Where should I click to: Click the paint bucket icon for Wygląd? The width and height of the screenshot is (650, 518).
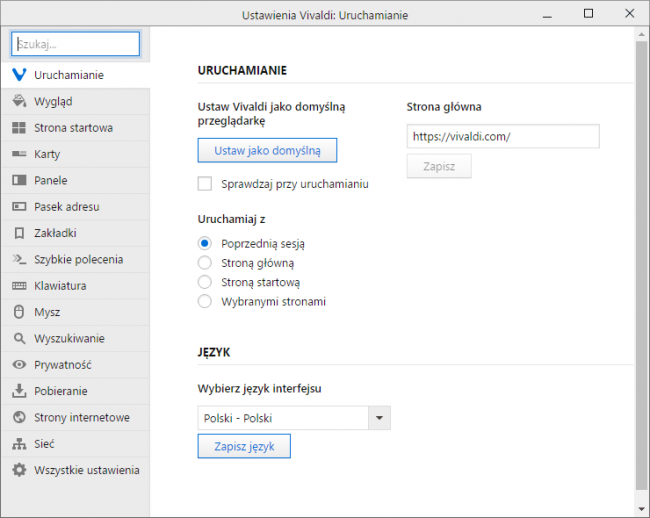19,101
